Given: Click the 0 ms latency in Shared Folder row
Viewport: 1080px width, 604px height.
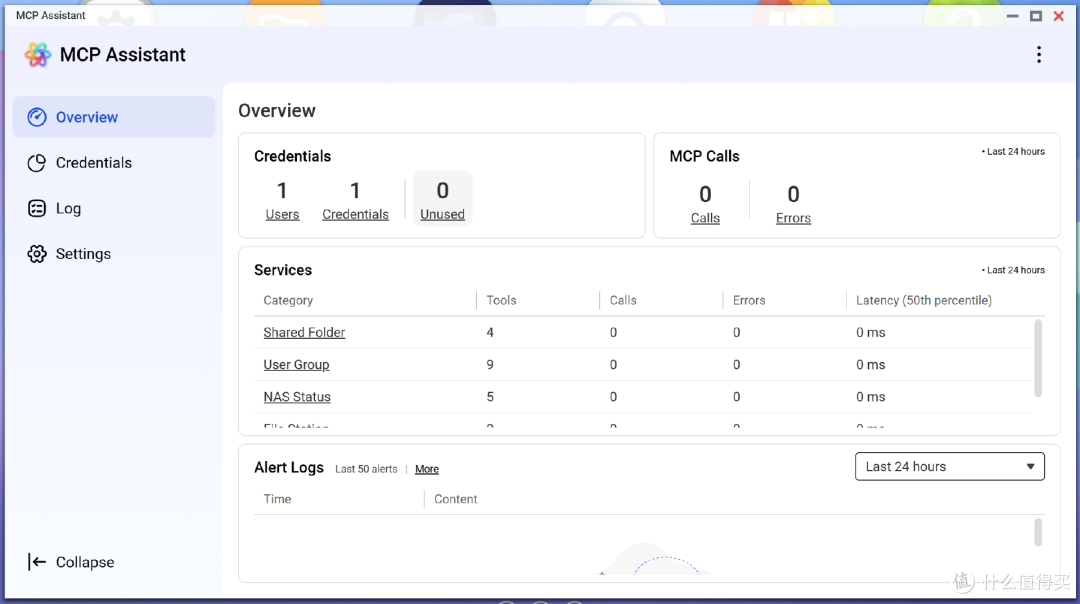Looking at the screenshot, I should [871, 332].
